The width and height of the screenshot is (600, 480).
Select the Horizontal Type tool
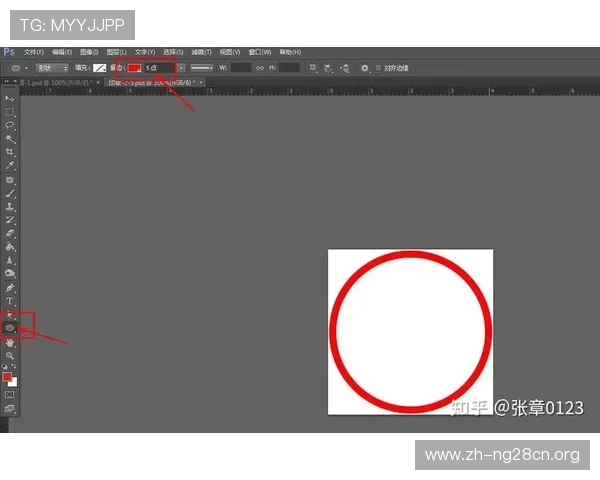click(10, 301)
